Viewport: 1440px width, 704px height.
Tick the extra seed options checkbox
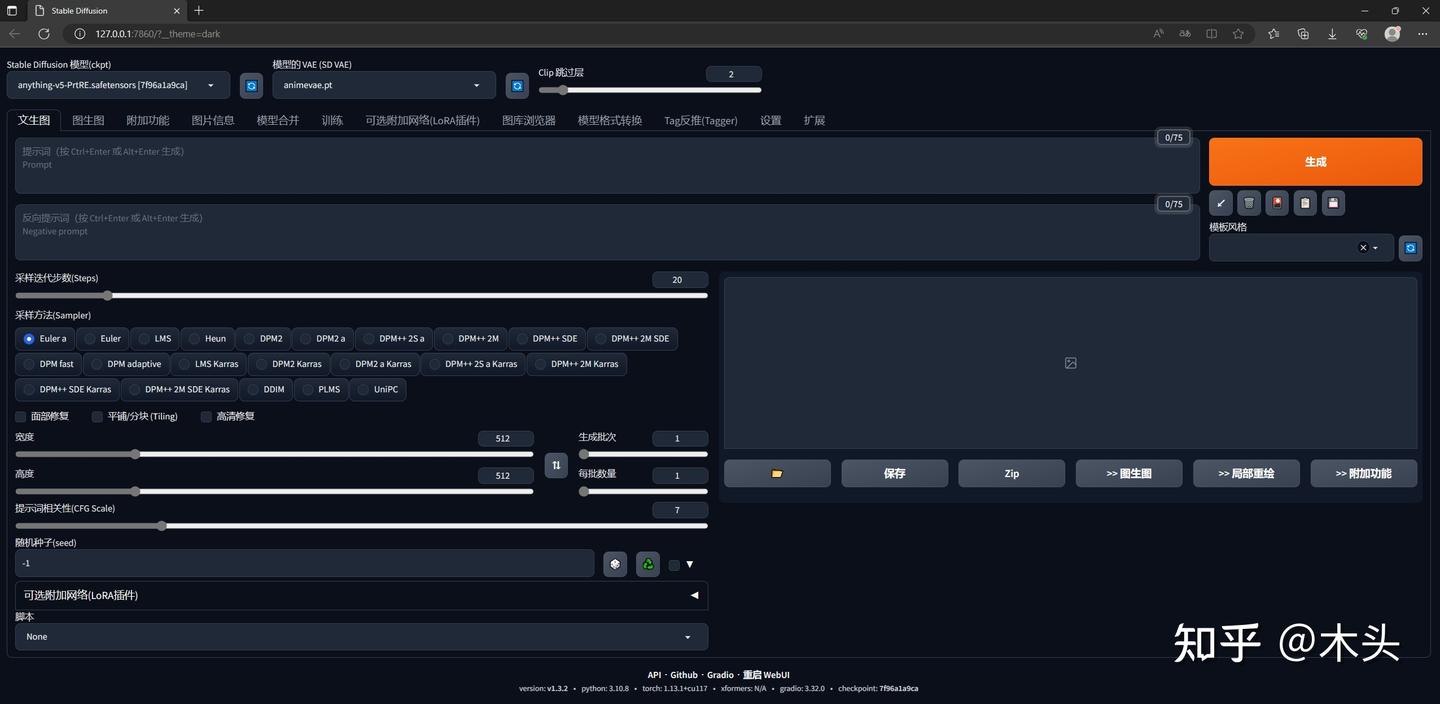point(674,565)
